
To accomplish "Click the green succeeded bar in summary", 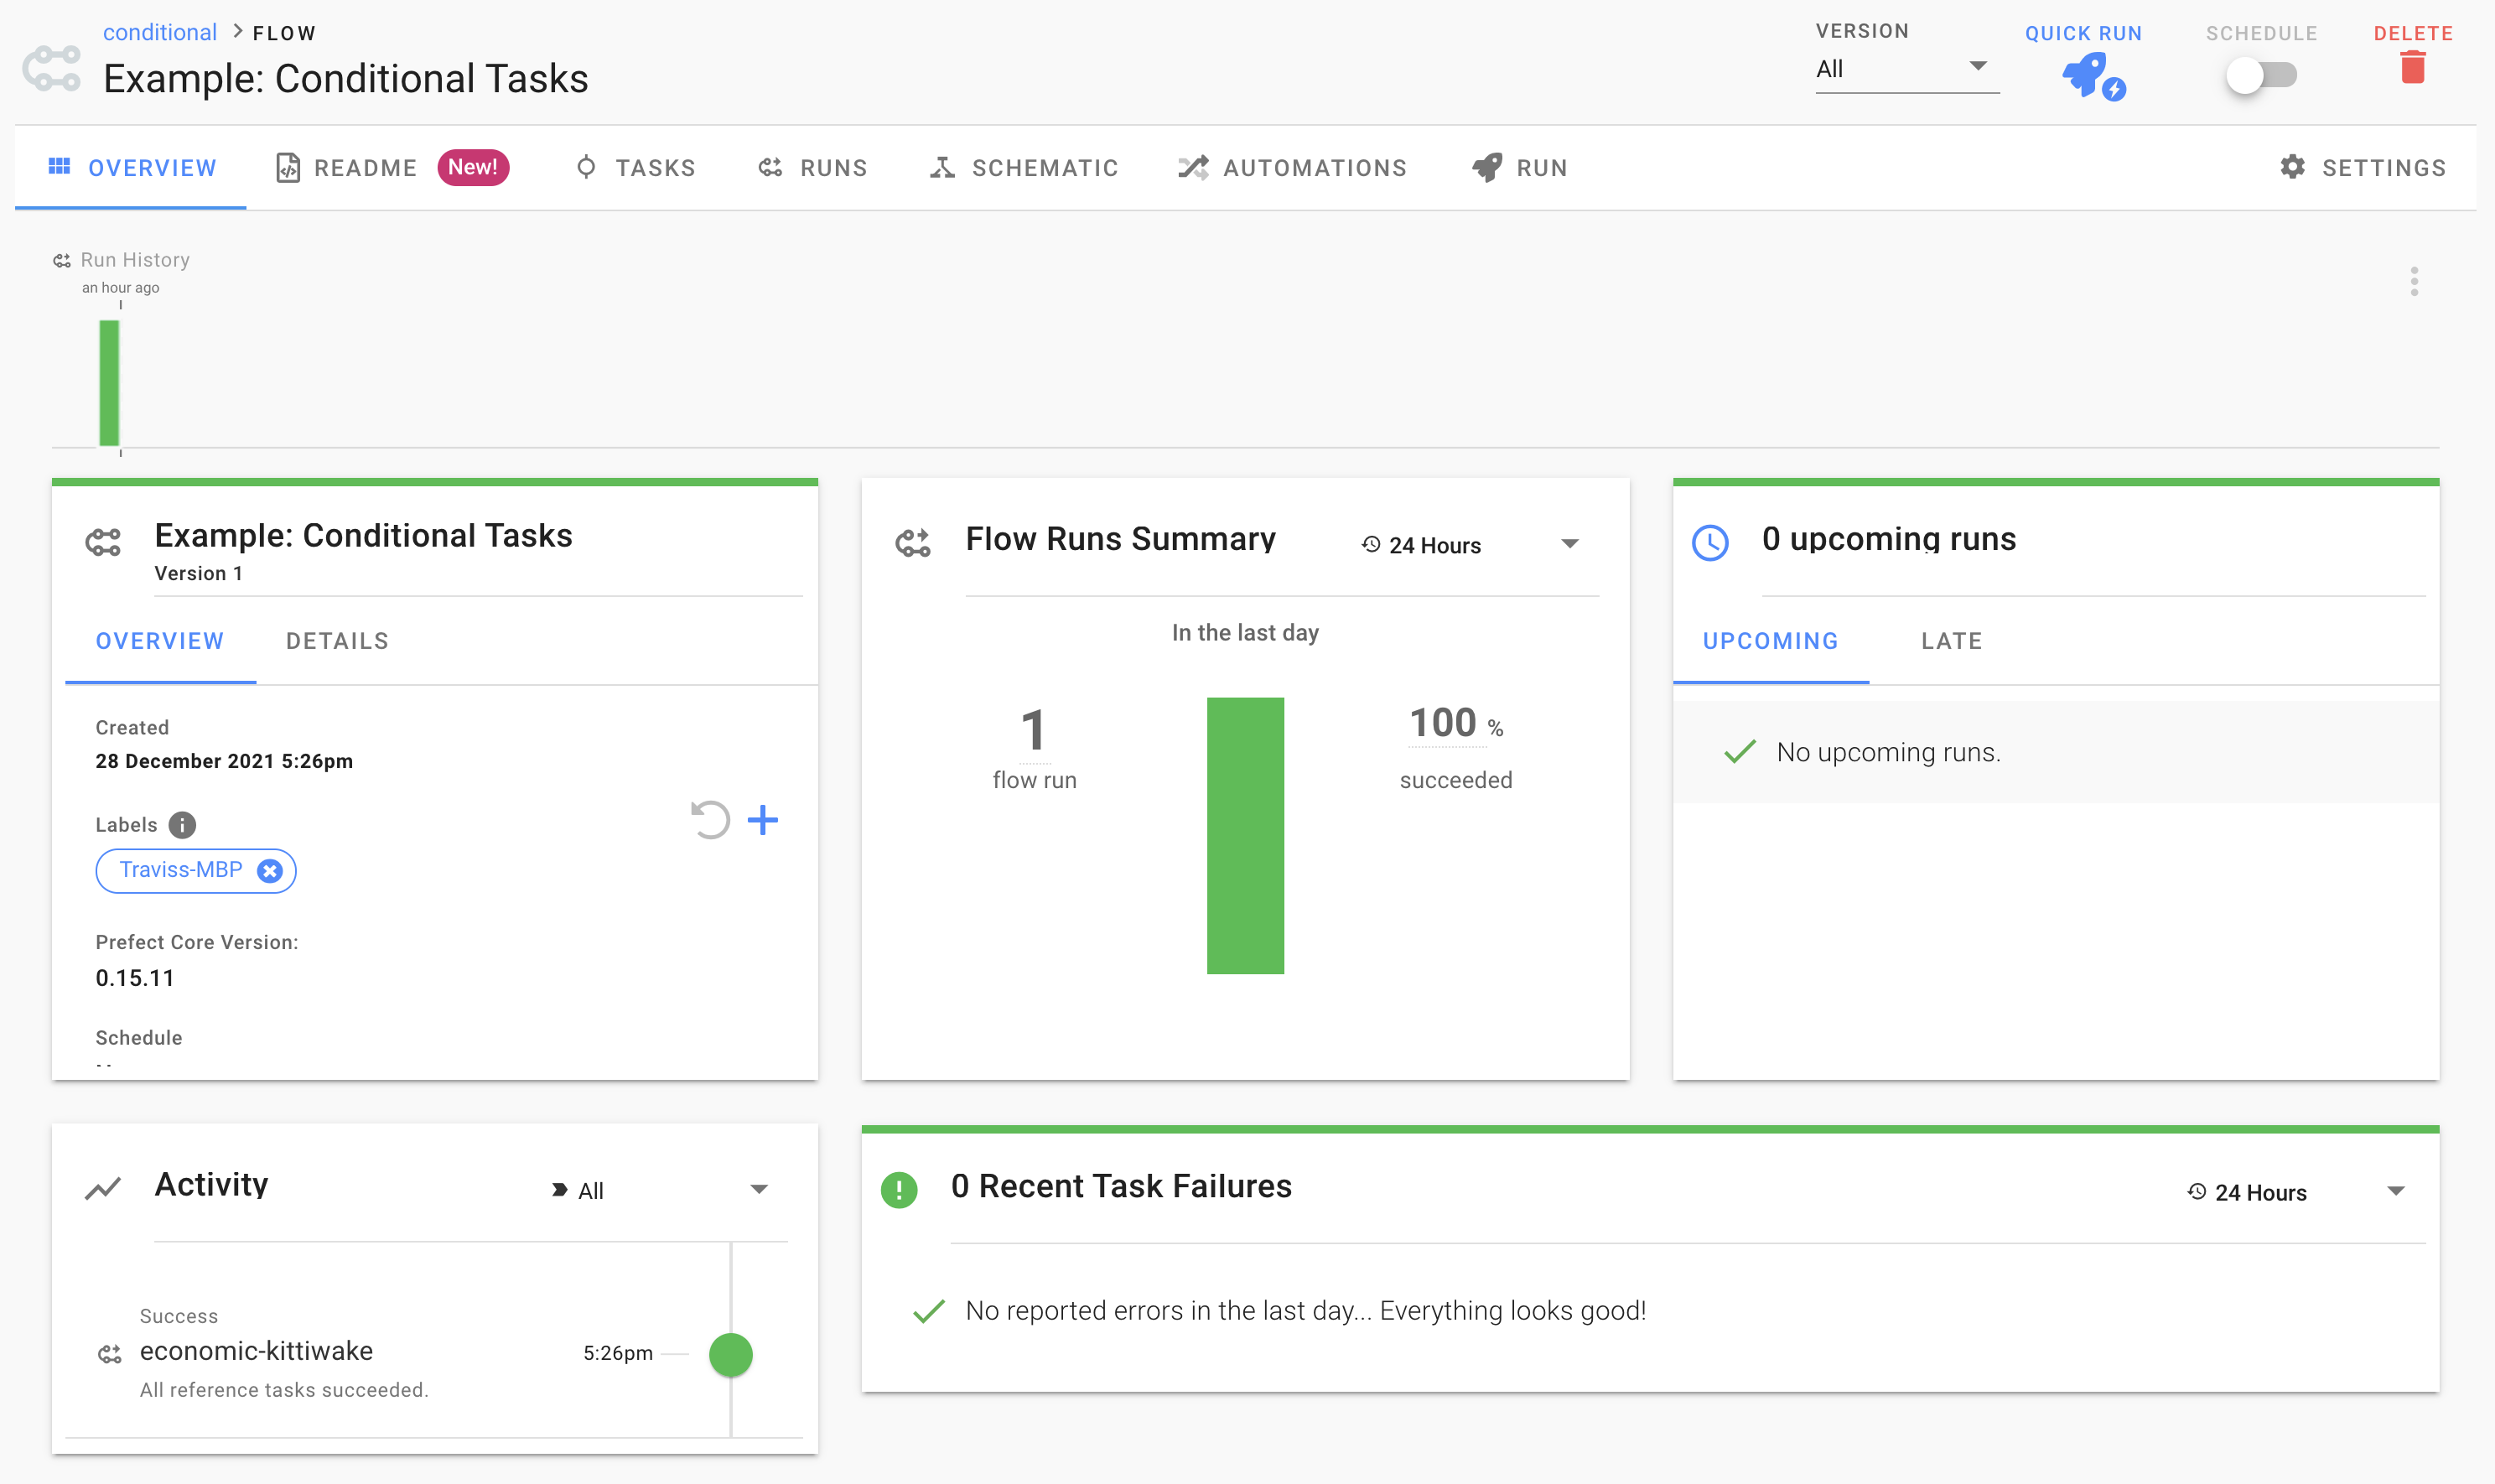I will click(x=1245, y=835).
